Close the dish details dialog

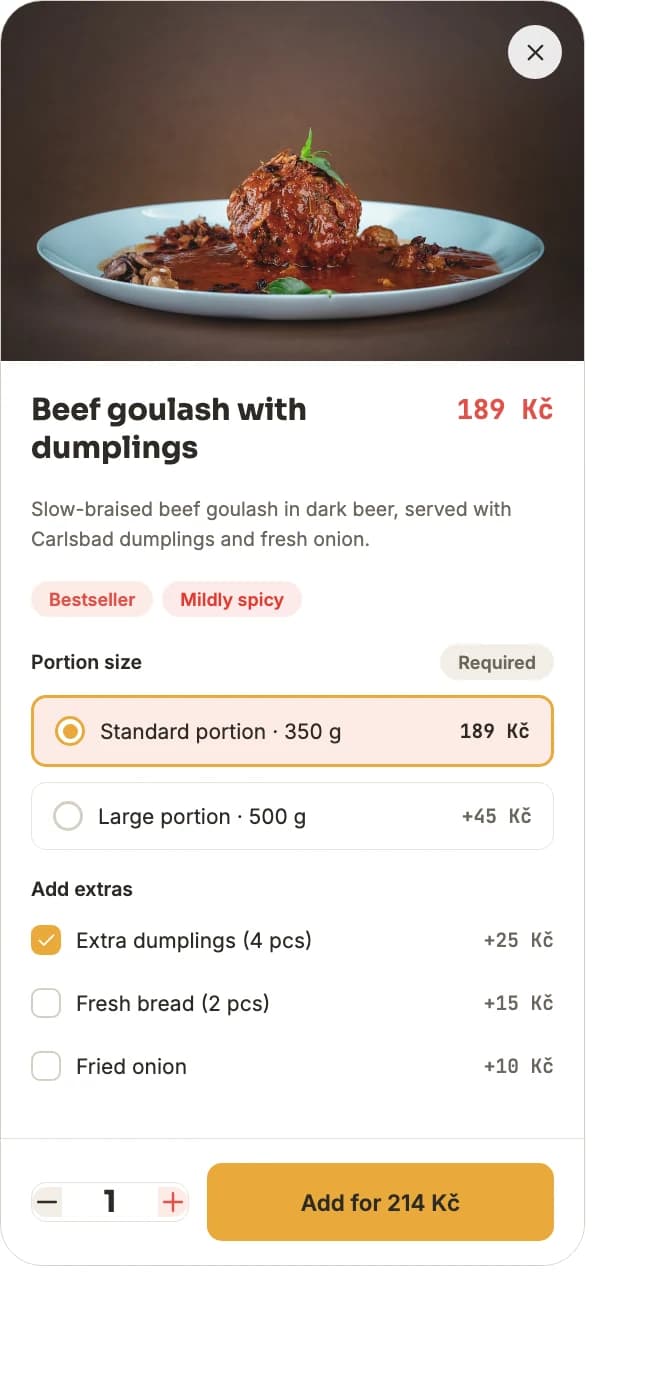coord(535,52)
